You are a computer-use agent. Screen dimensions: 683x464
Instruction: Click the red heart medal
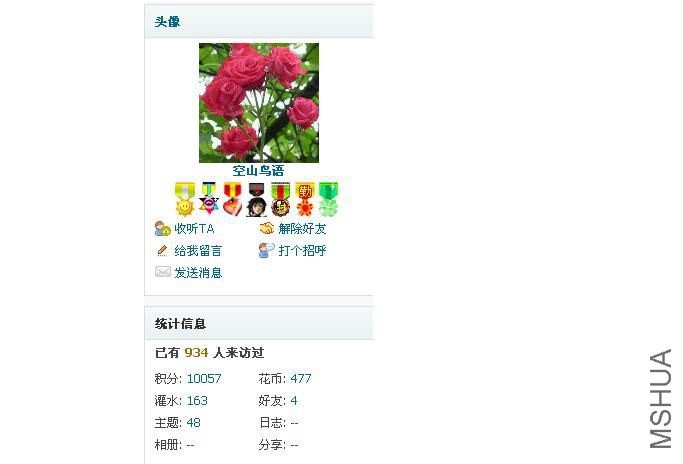point(233,199)
